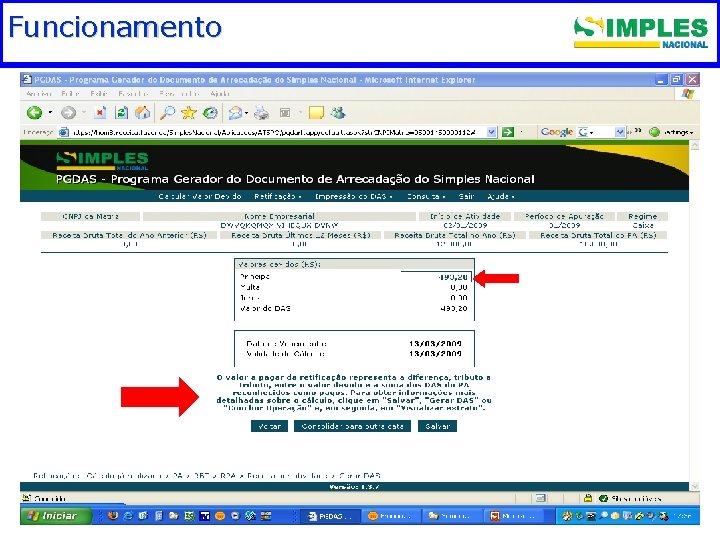Click the grey Forward arrow button

[68, 112]
